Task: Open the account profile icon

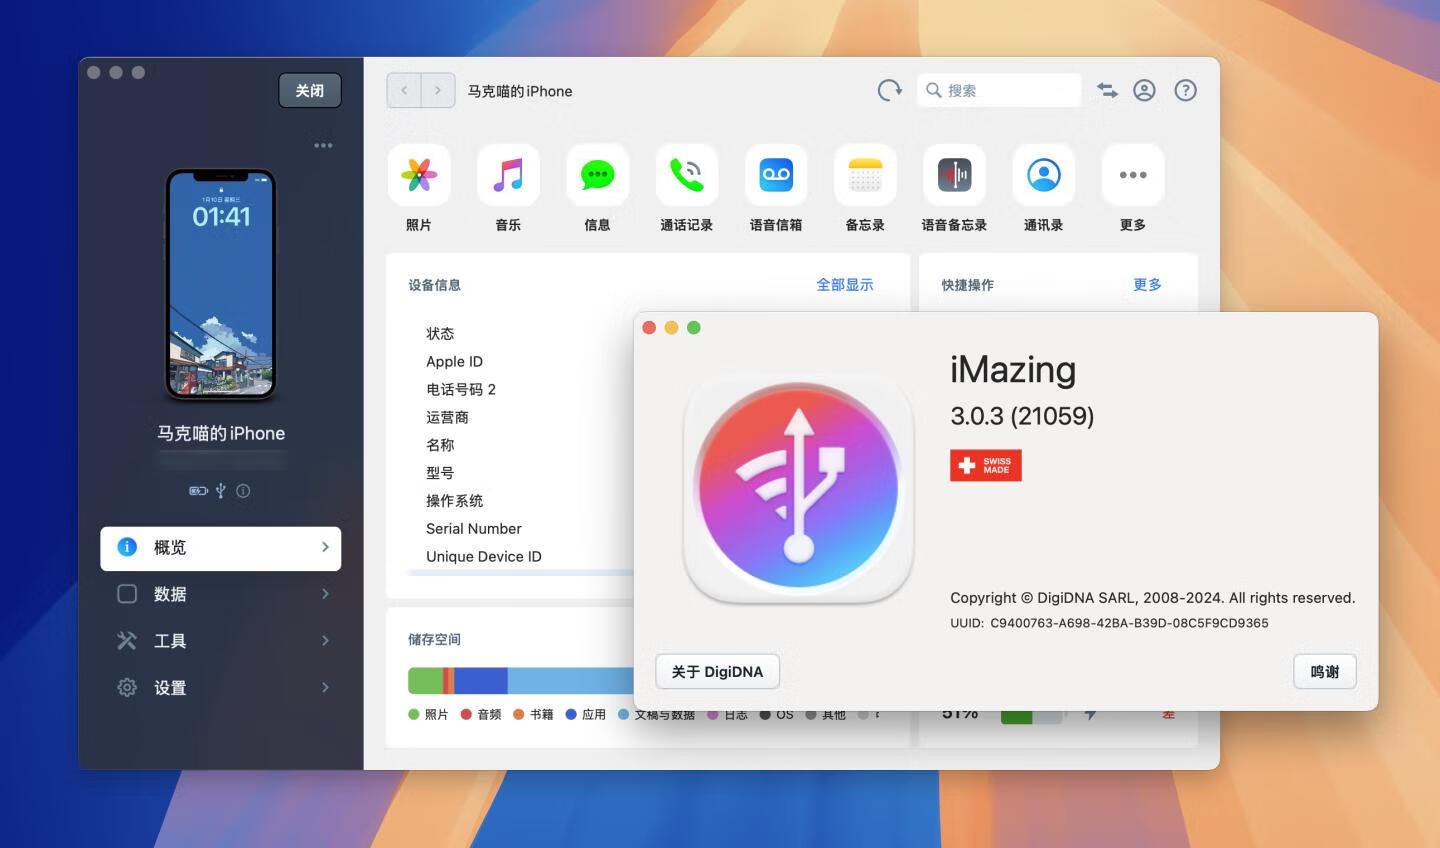Action: pyautogui.click(x=1144, y=90)
